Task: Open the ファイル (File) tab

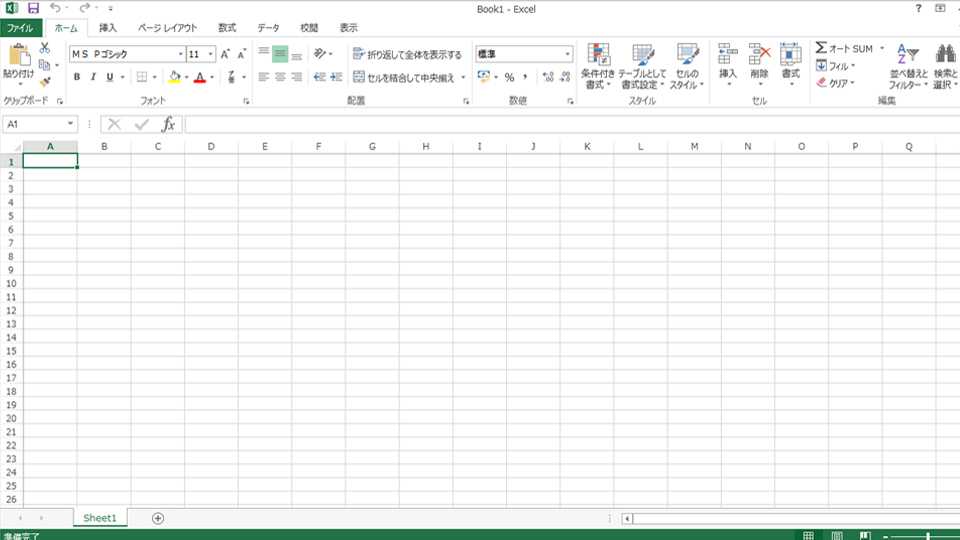Action: pyautogui.click(x=20, y=28)
